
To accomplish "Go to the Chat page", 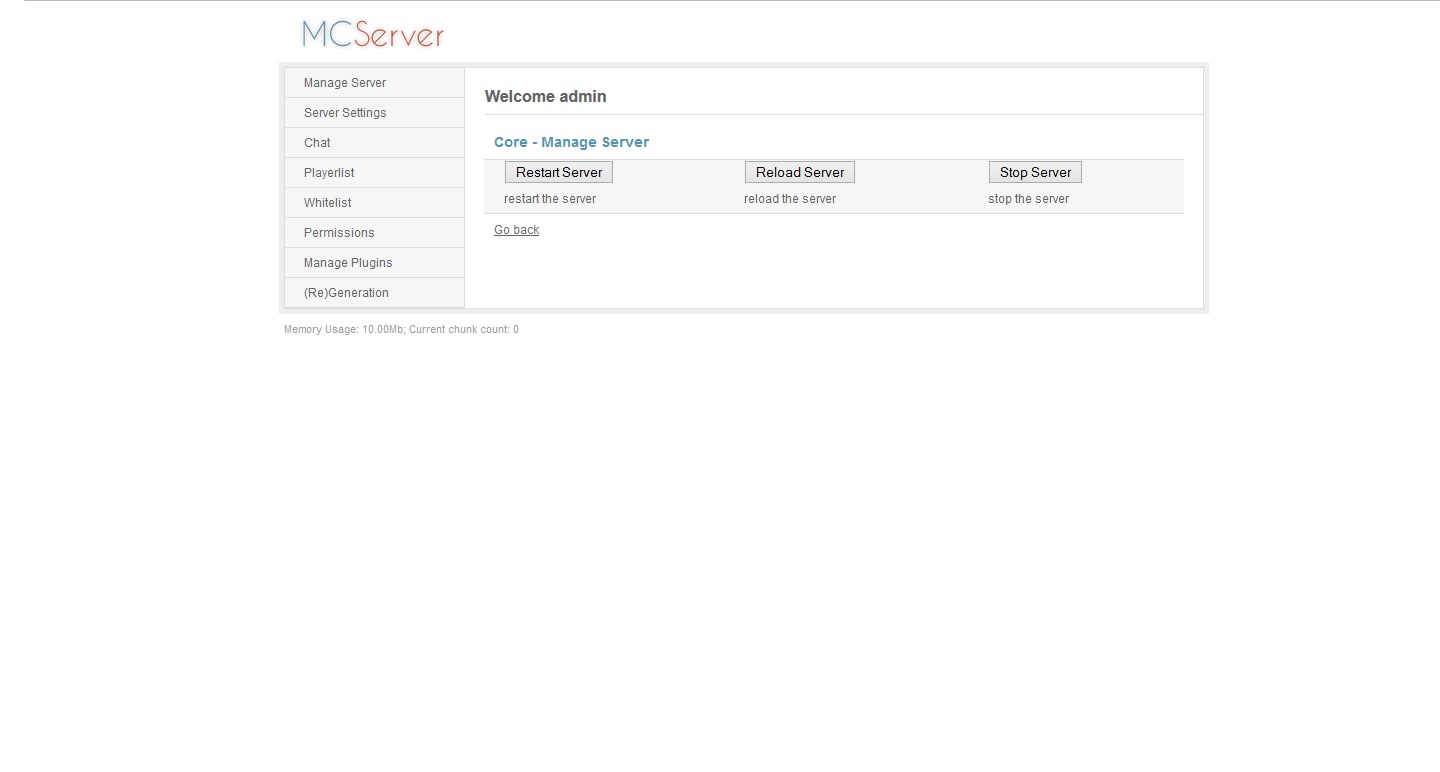I will pyautogui.click(x=374, y=143).
